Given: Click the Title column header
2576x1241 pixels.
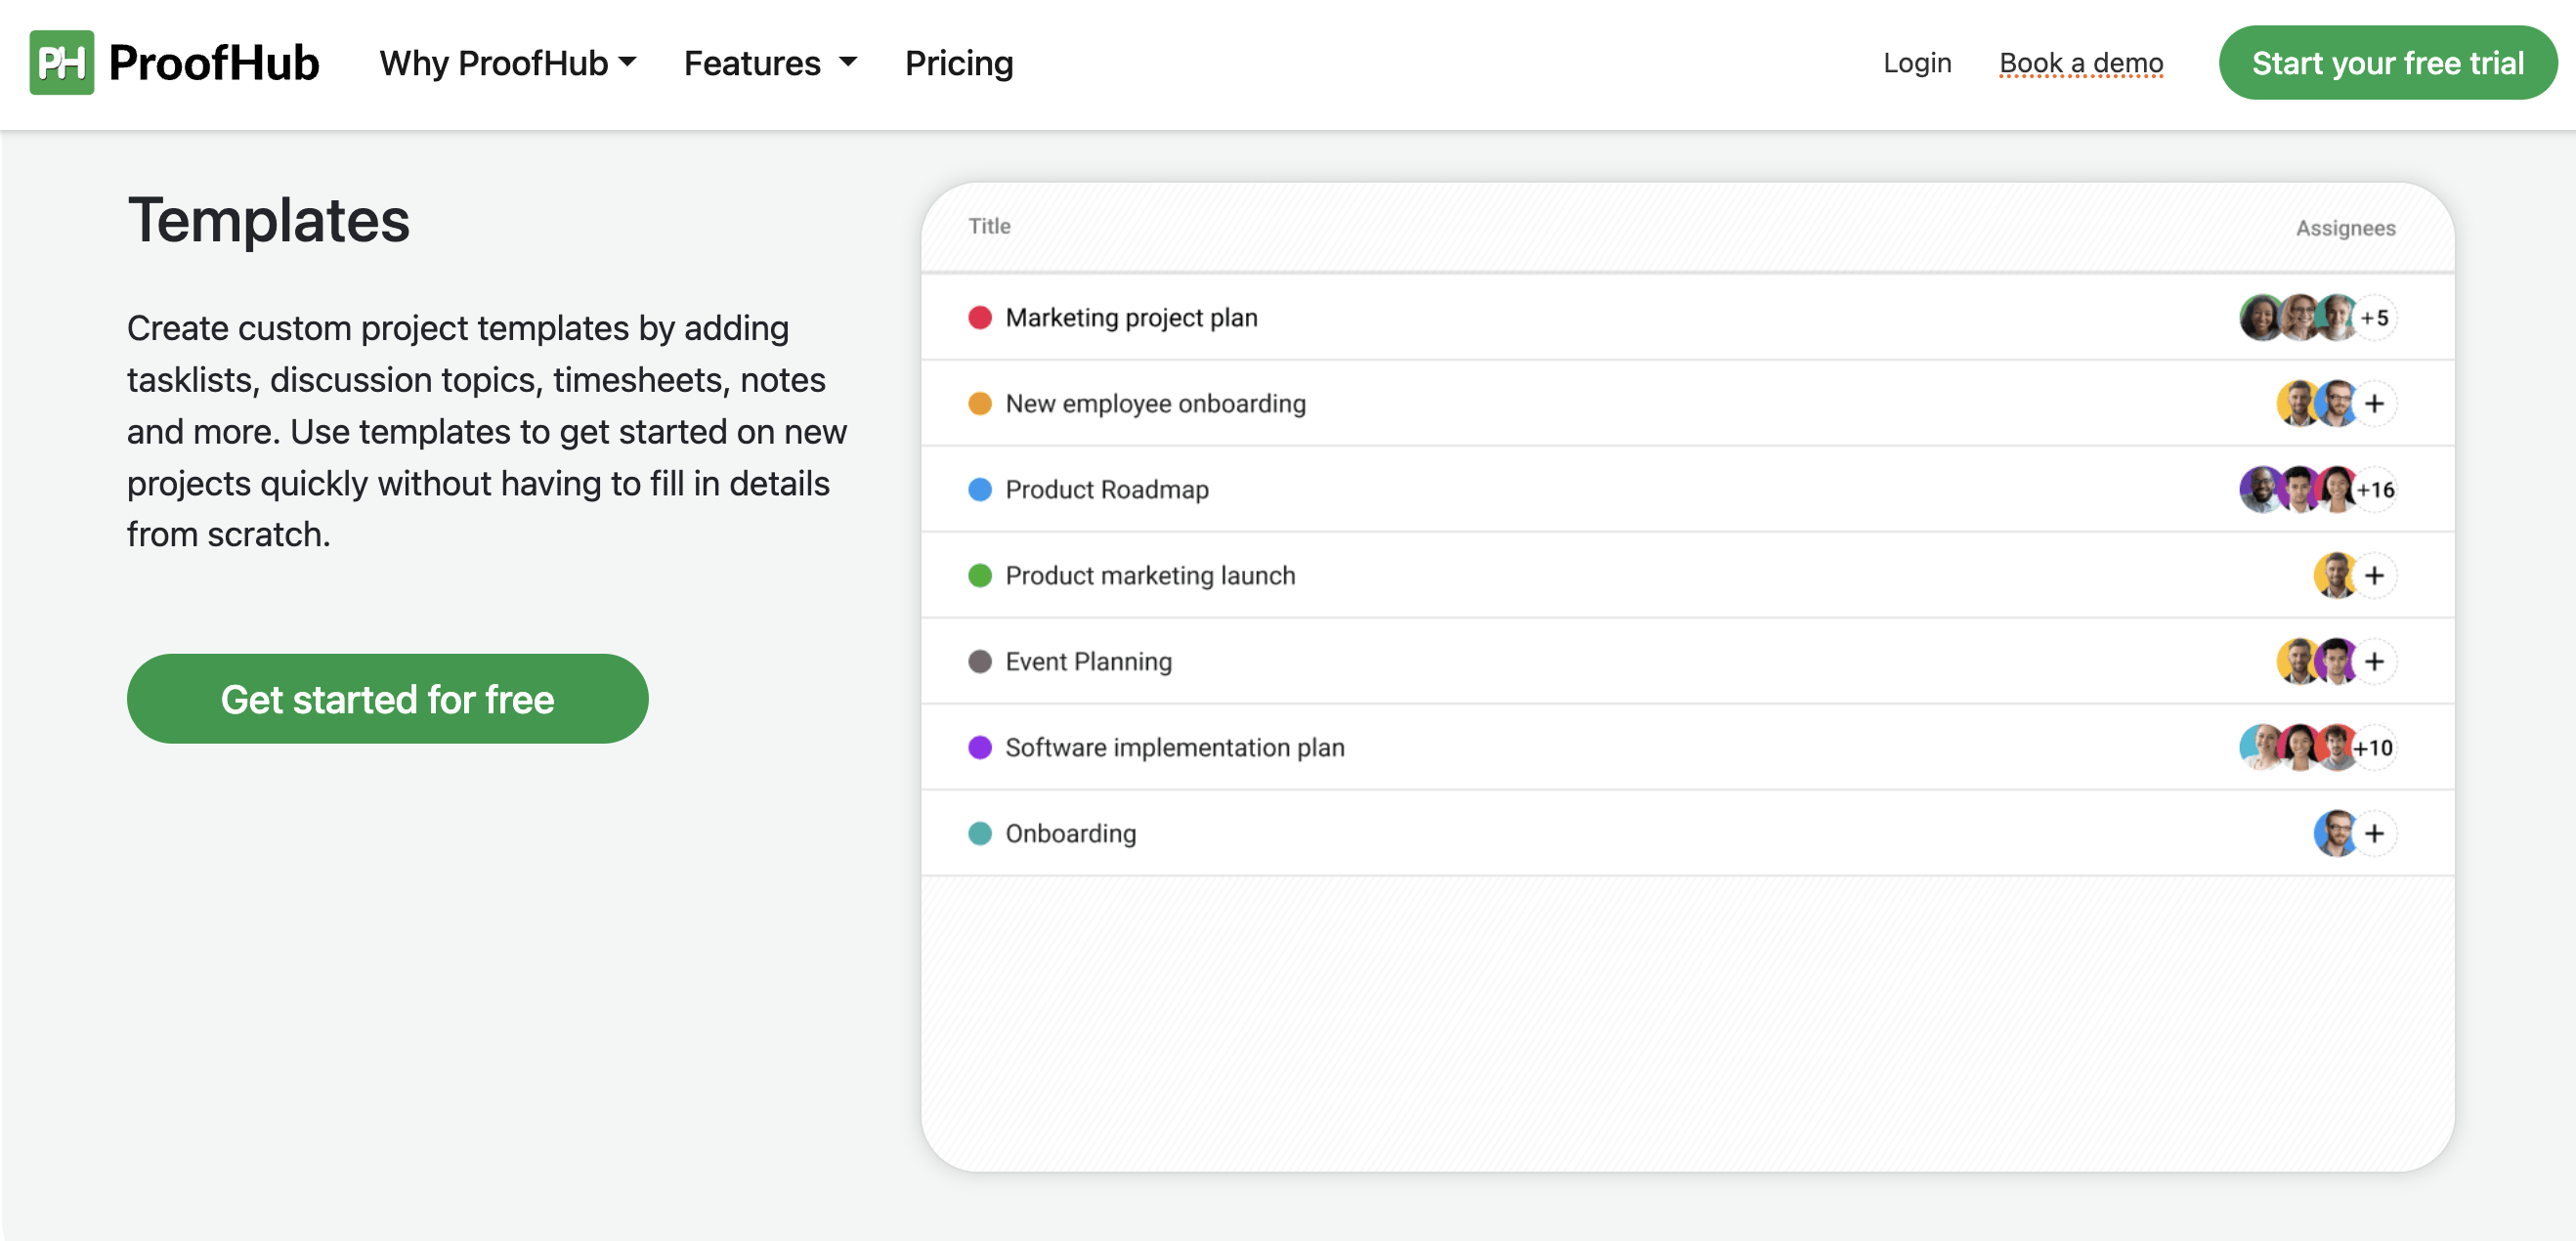Looking at the screenshot, I should point(989,227).
